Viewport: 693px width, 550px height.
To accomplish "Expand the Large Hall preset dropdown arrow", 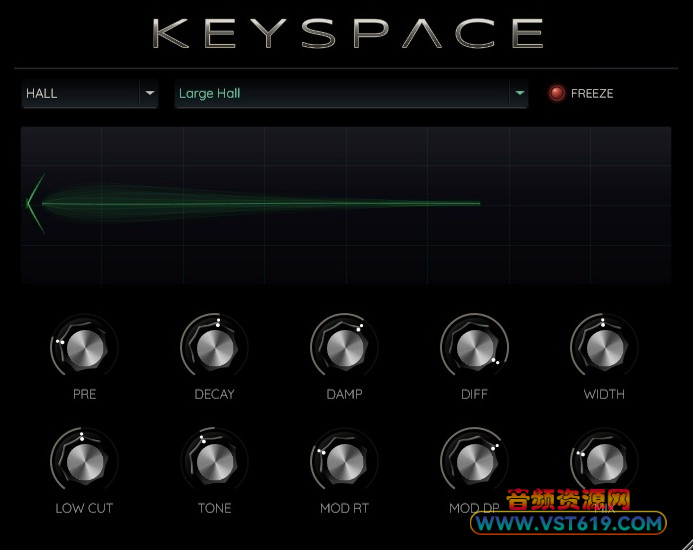I will point(519,93).
